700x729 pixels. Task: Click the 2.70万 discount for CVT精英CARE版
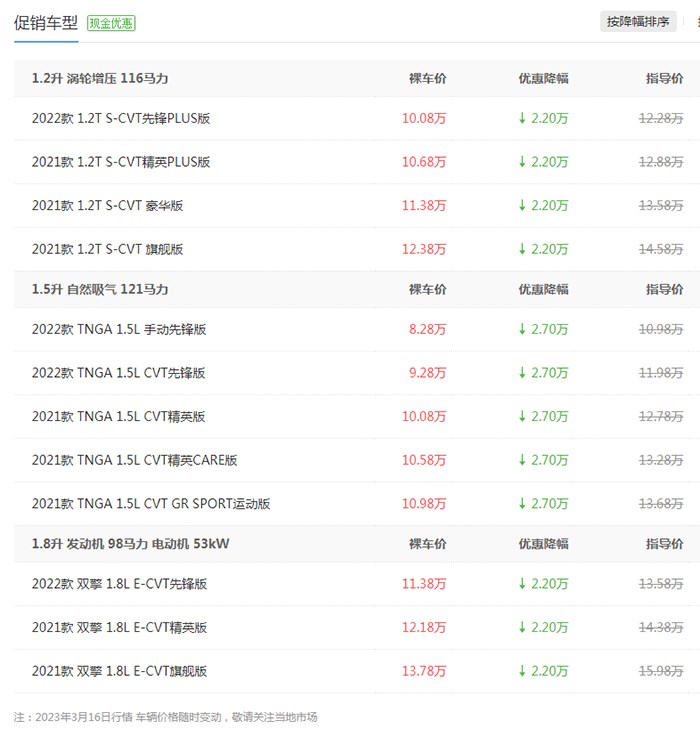[x=543, y=460]
